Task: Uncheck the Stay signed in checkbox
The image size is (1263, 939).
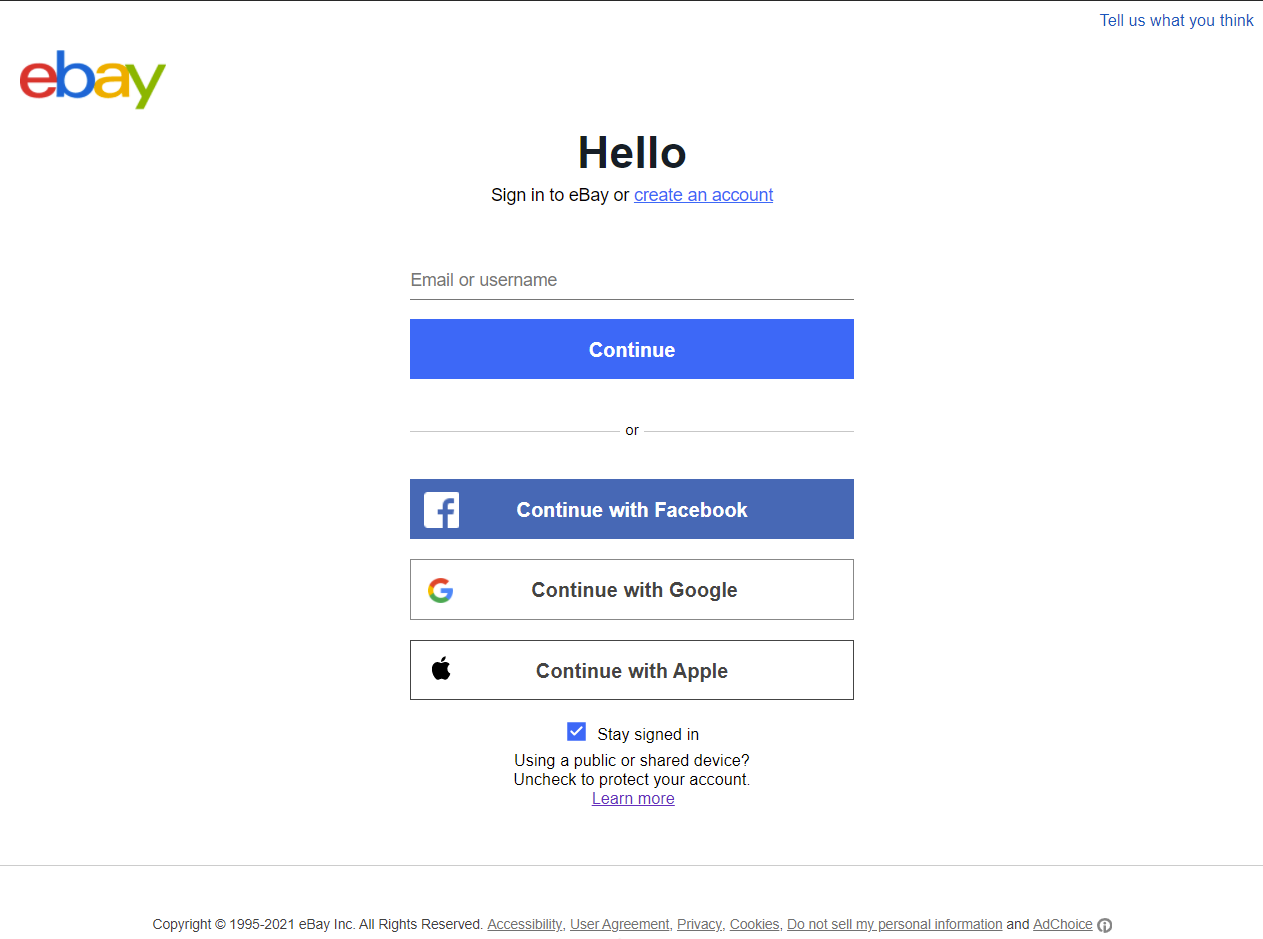Action: click(x=576, y=732)
